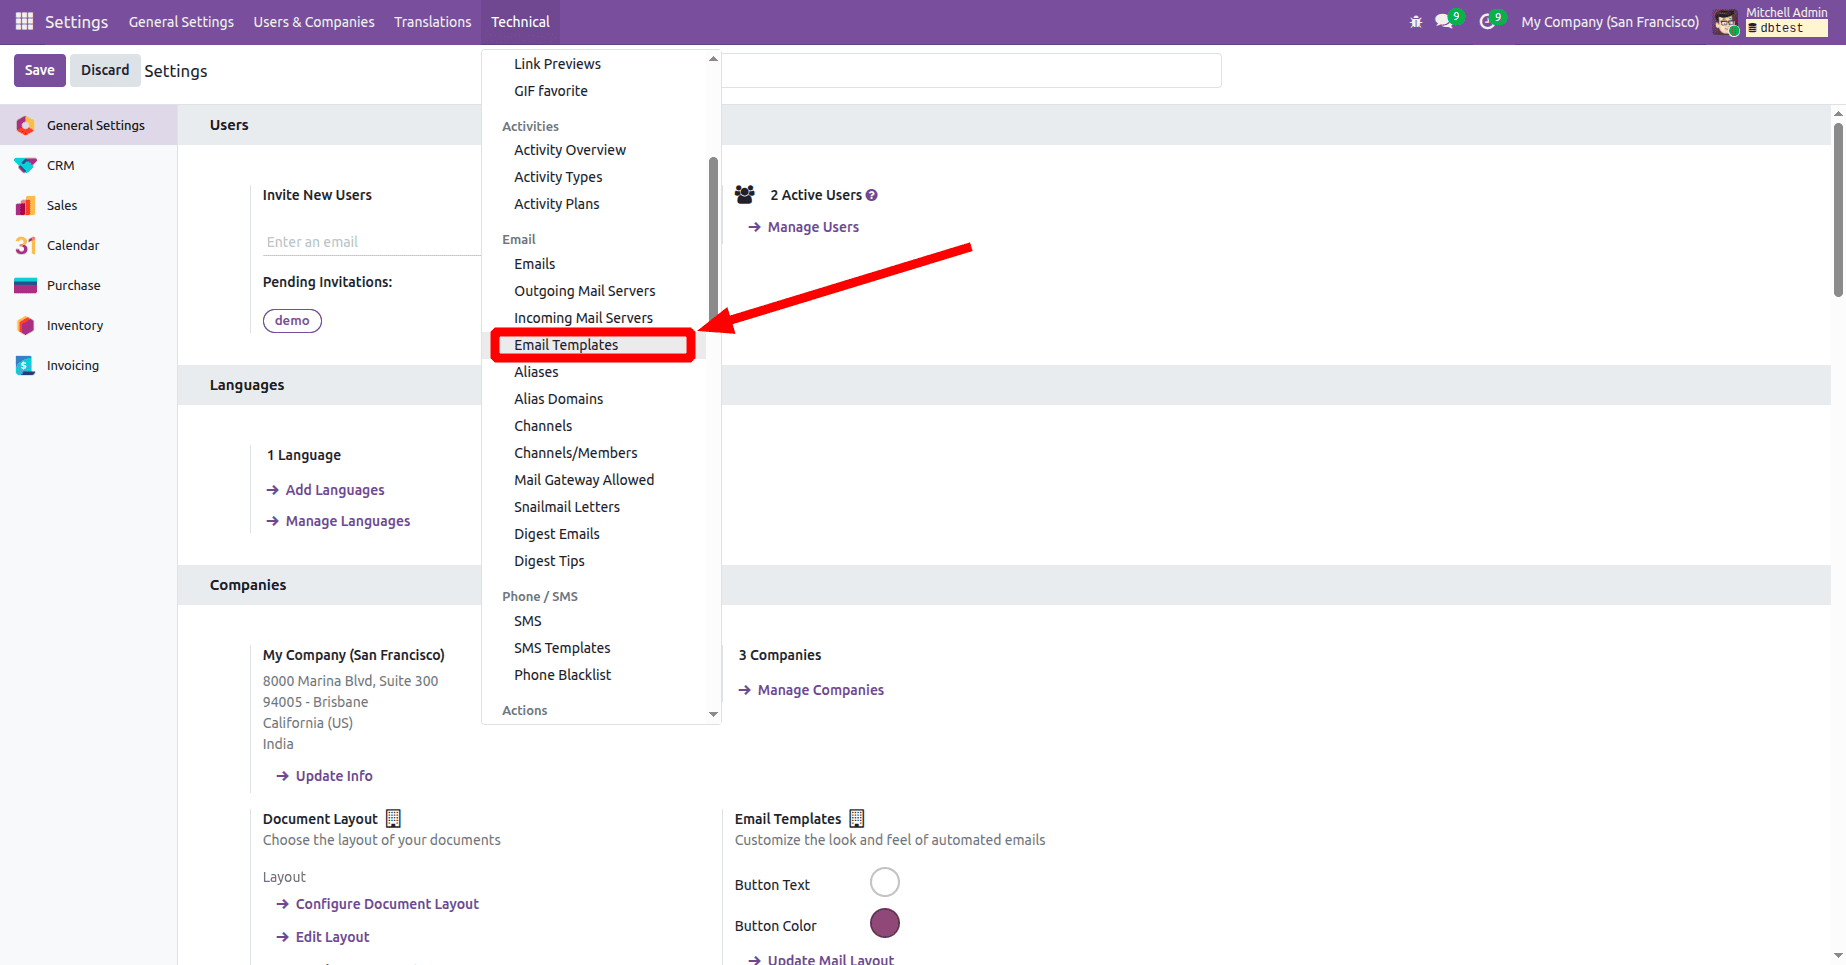Viewport: 1846px width, 965px height.
Task: Select the CRM app icon in sidebar
Action: [x=25, y=165]
